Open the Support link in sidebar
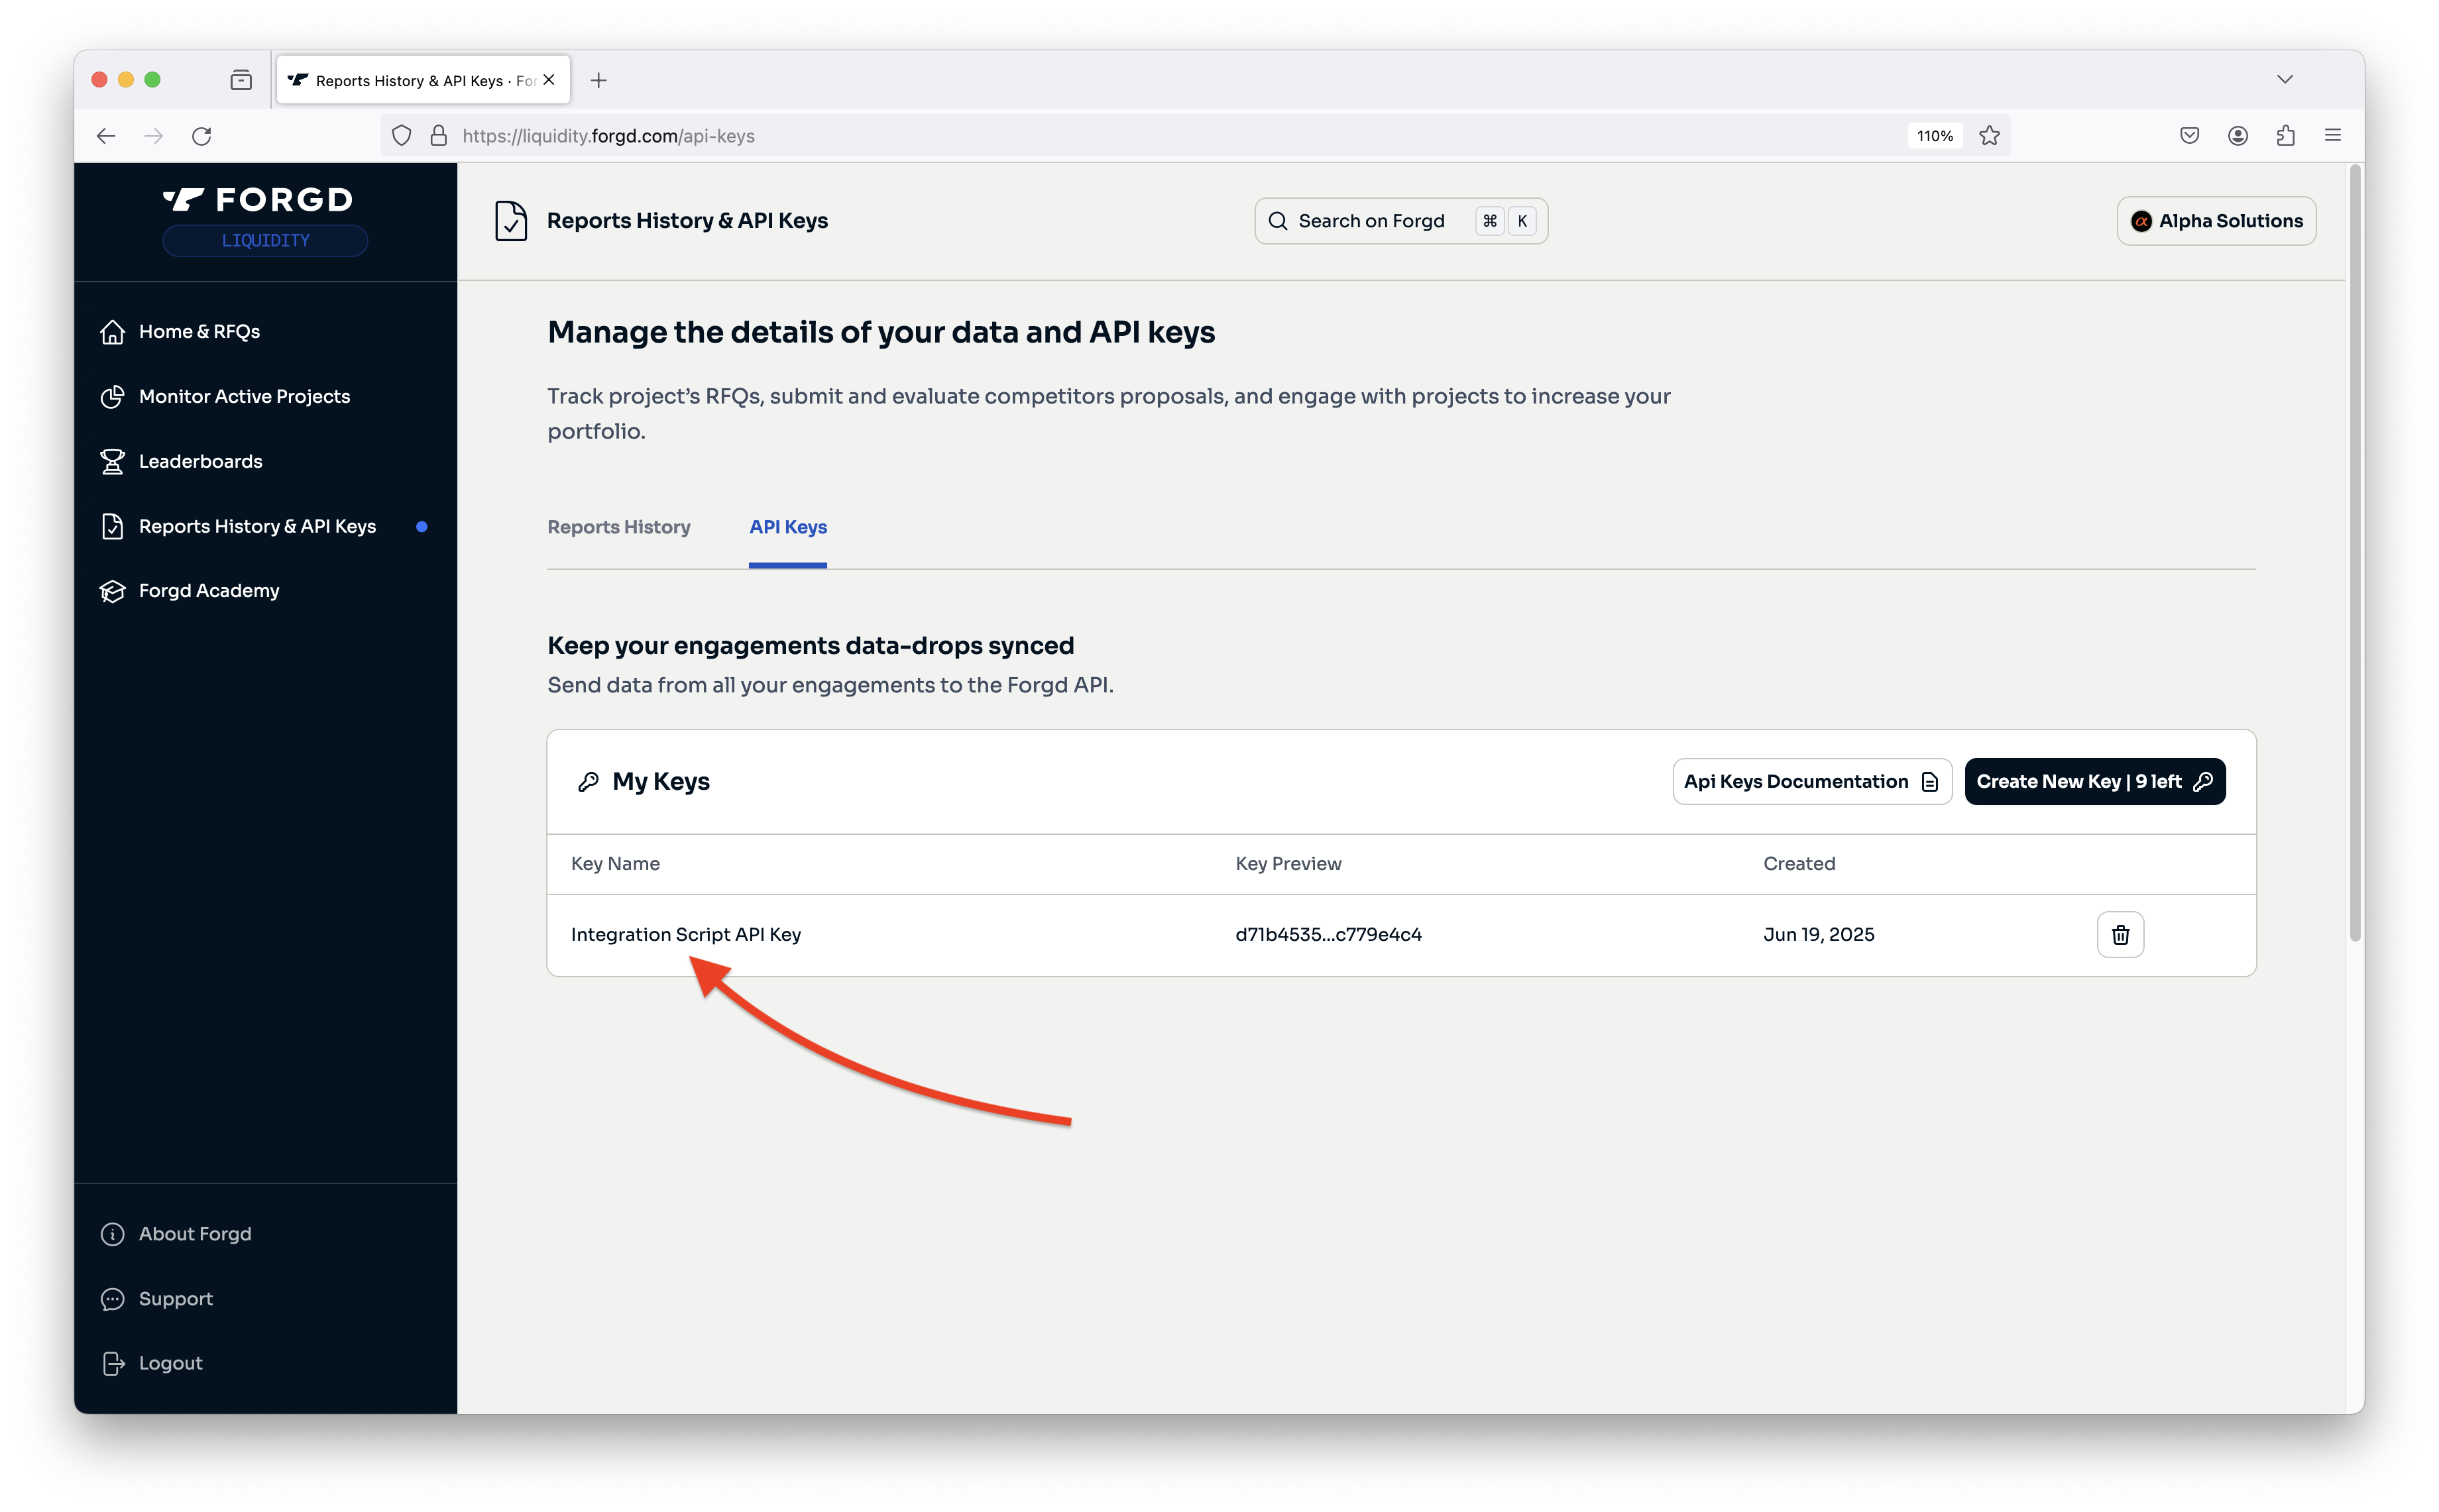2439x1512 pixels. [x=175, y=1298]
